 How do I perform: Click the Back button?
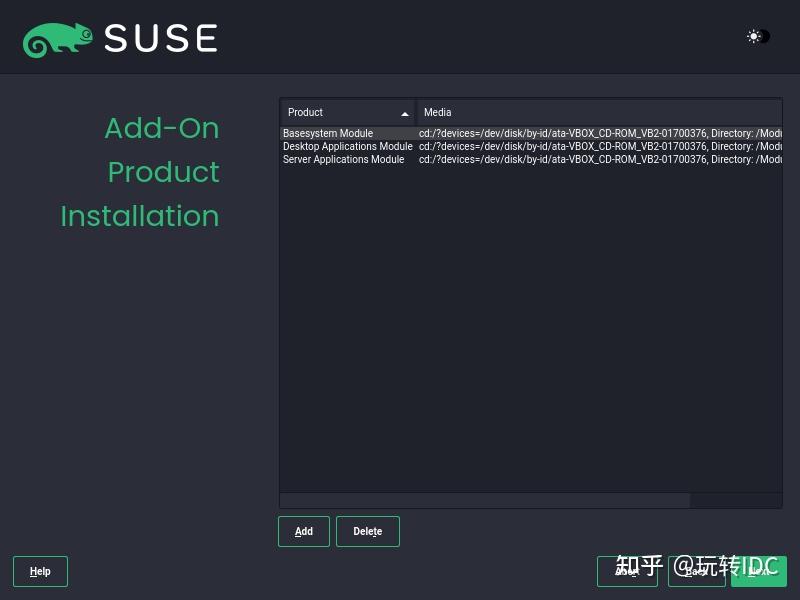point(697,571)
